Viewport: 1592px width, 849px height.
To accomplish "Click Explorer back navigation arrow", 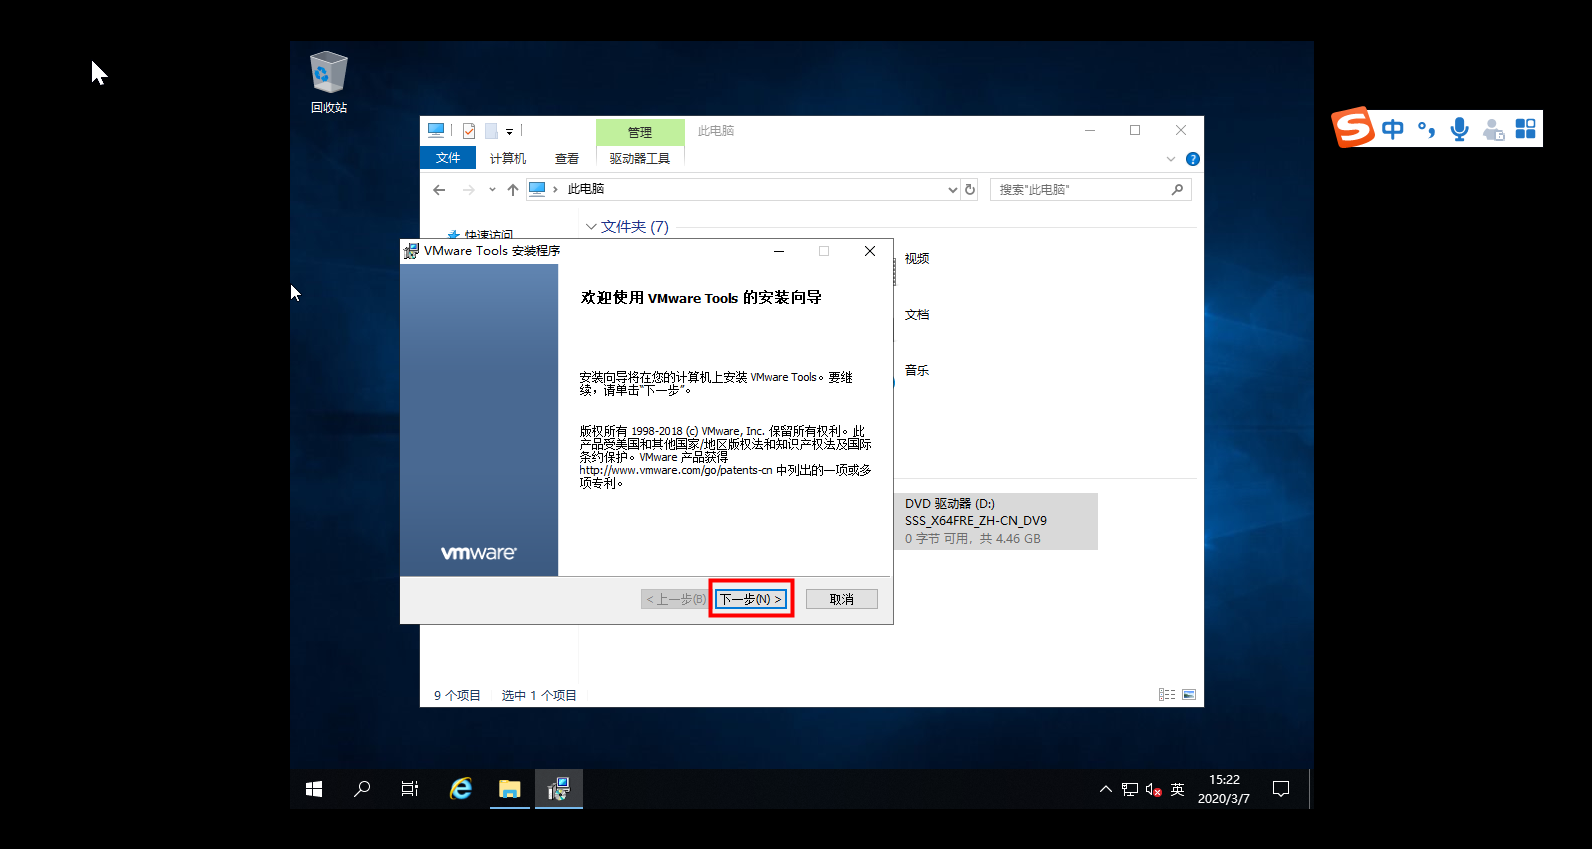I will pyautogui.click(x=439, y=189).
